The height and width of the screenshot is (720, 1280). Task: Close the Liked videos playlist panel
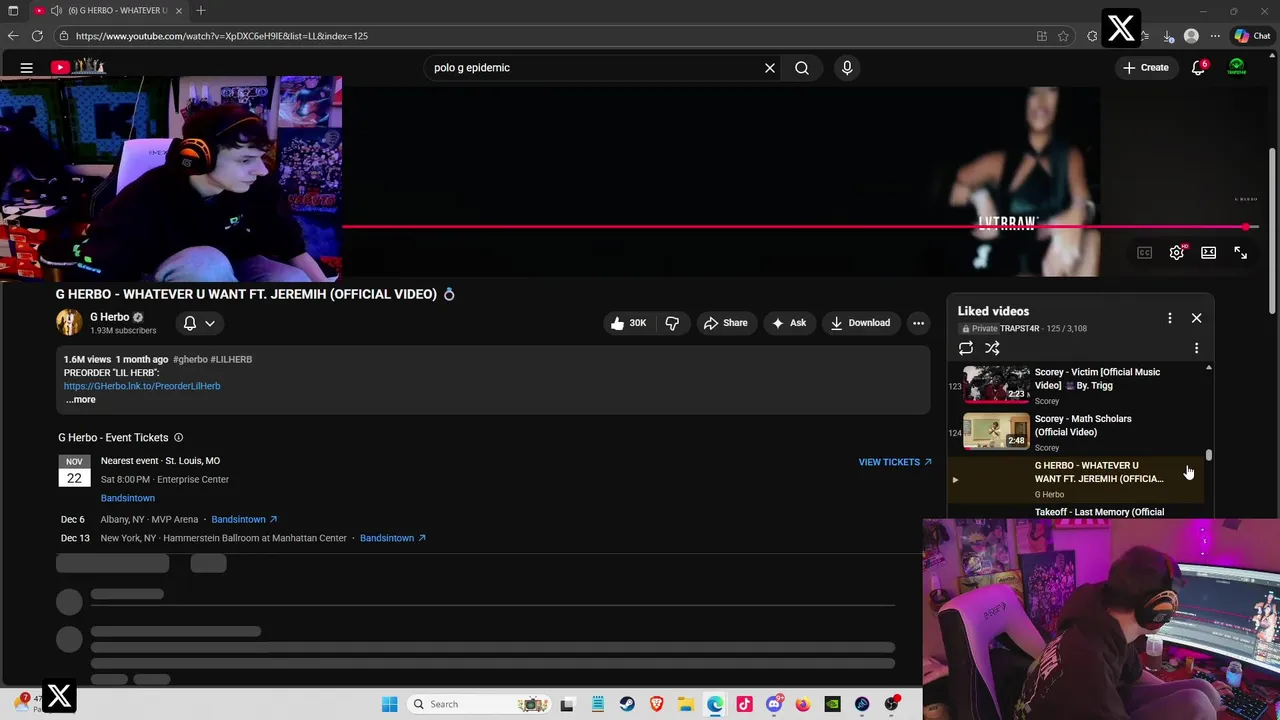pos(1196,318)
